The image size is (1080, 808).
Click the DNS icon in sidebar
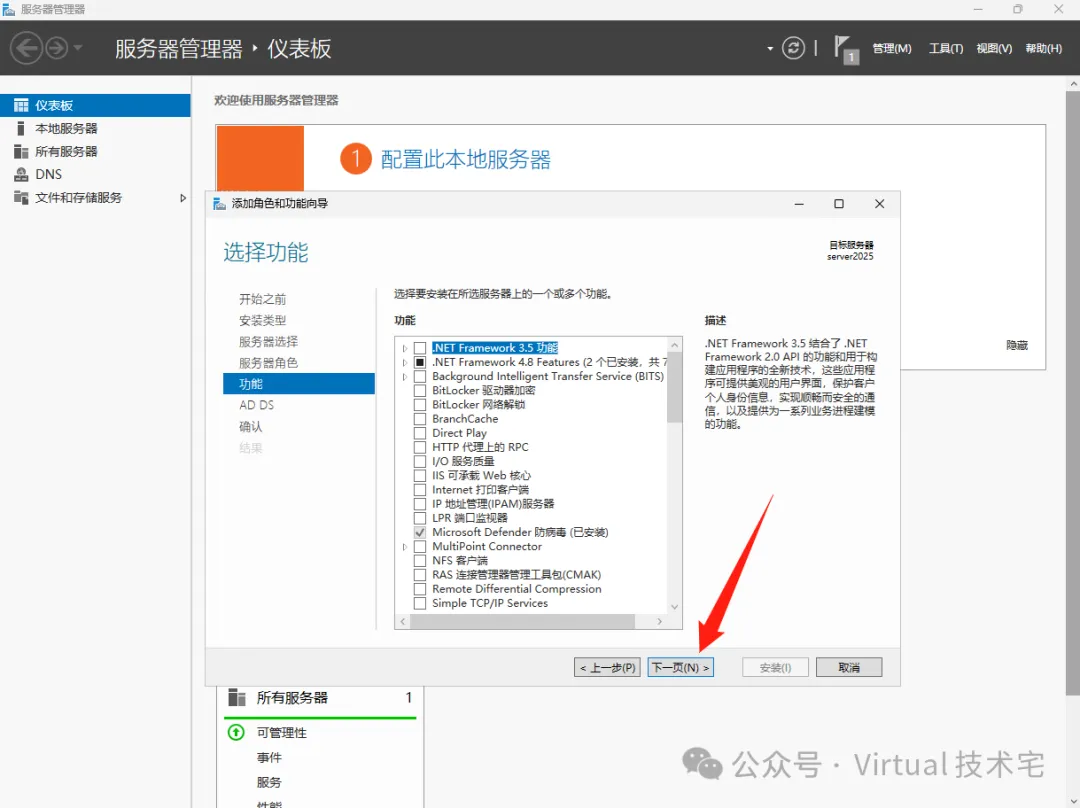pyautogui.click(x=21, y=174)
